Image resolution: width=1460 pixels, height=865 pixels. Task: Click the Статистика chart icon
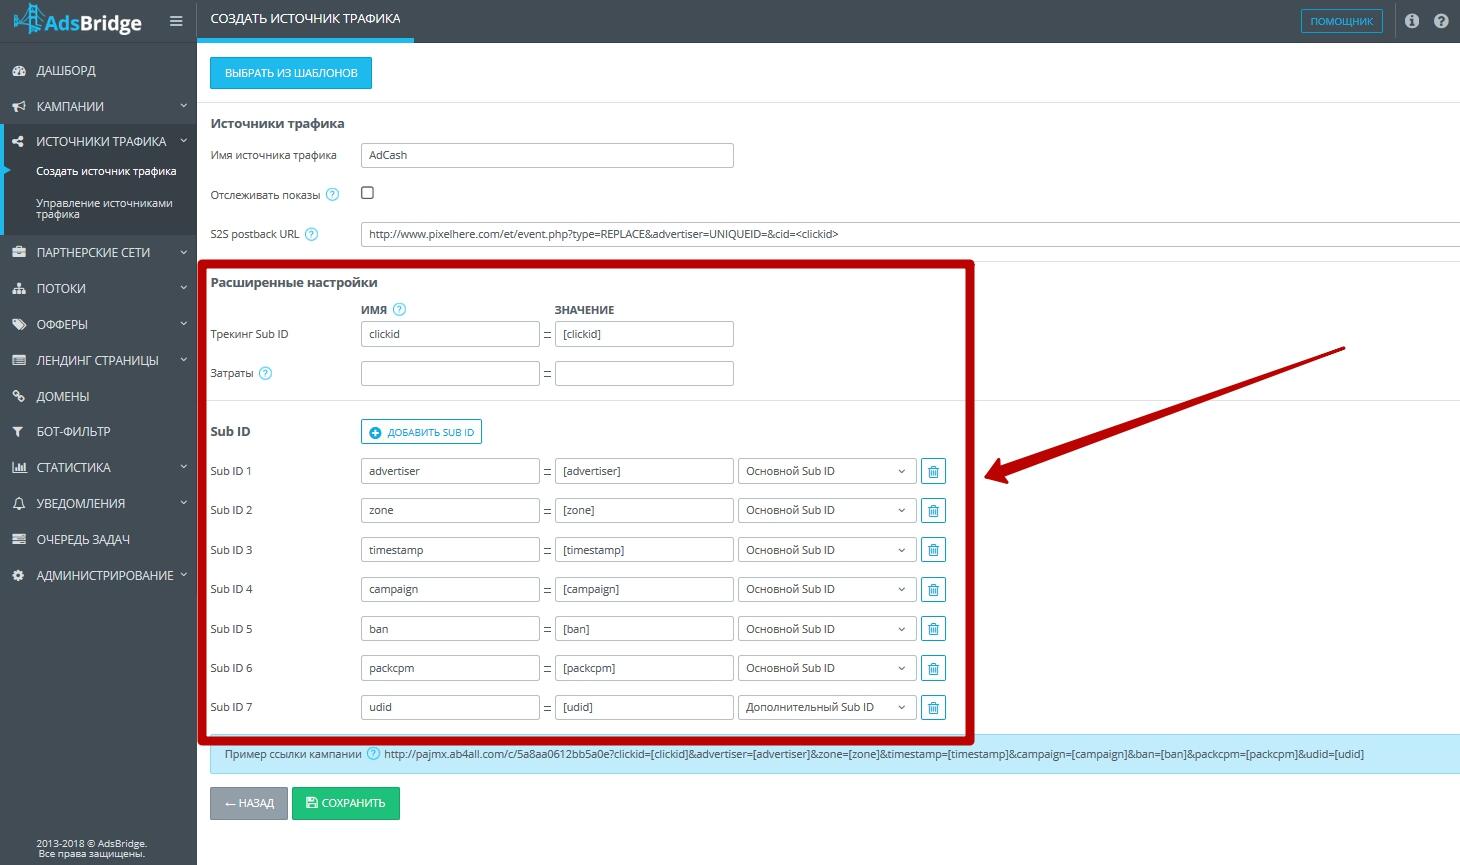[x=19, y=468]
